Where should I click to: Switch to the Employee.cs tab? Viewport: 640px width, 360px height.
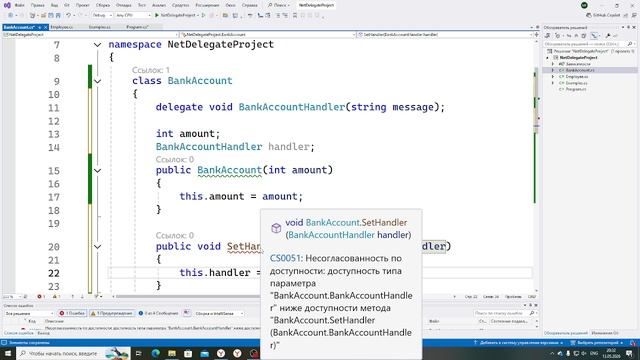tap(62, 27)
